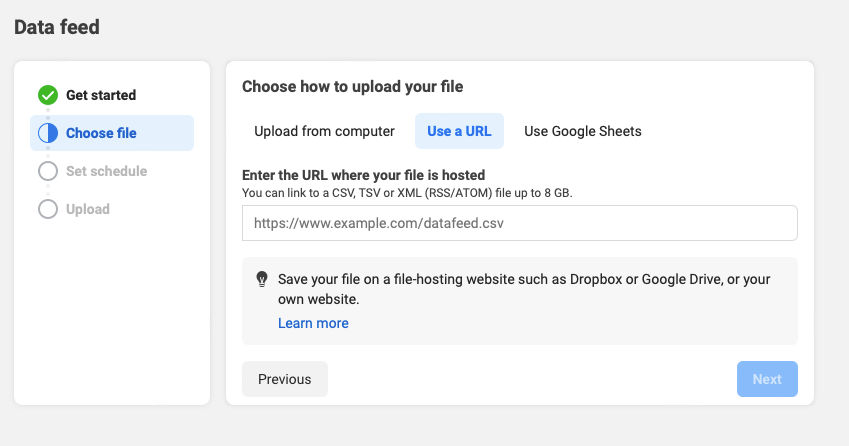This screenshot has height=446, width=849.
Task: Select the Get started step label
Action: (101, 95)
